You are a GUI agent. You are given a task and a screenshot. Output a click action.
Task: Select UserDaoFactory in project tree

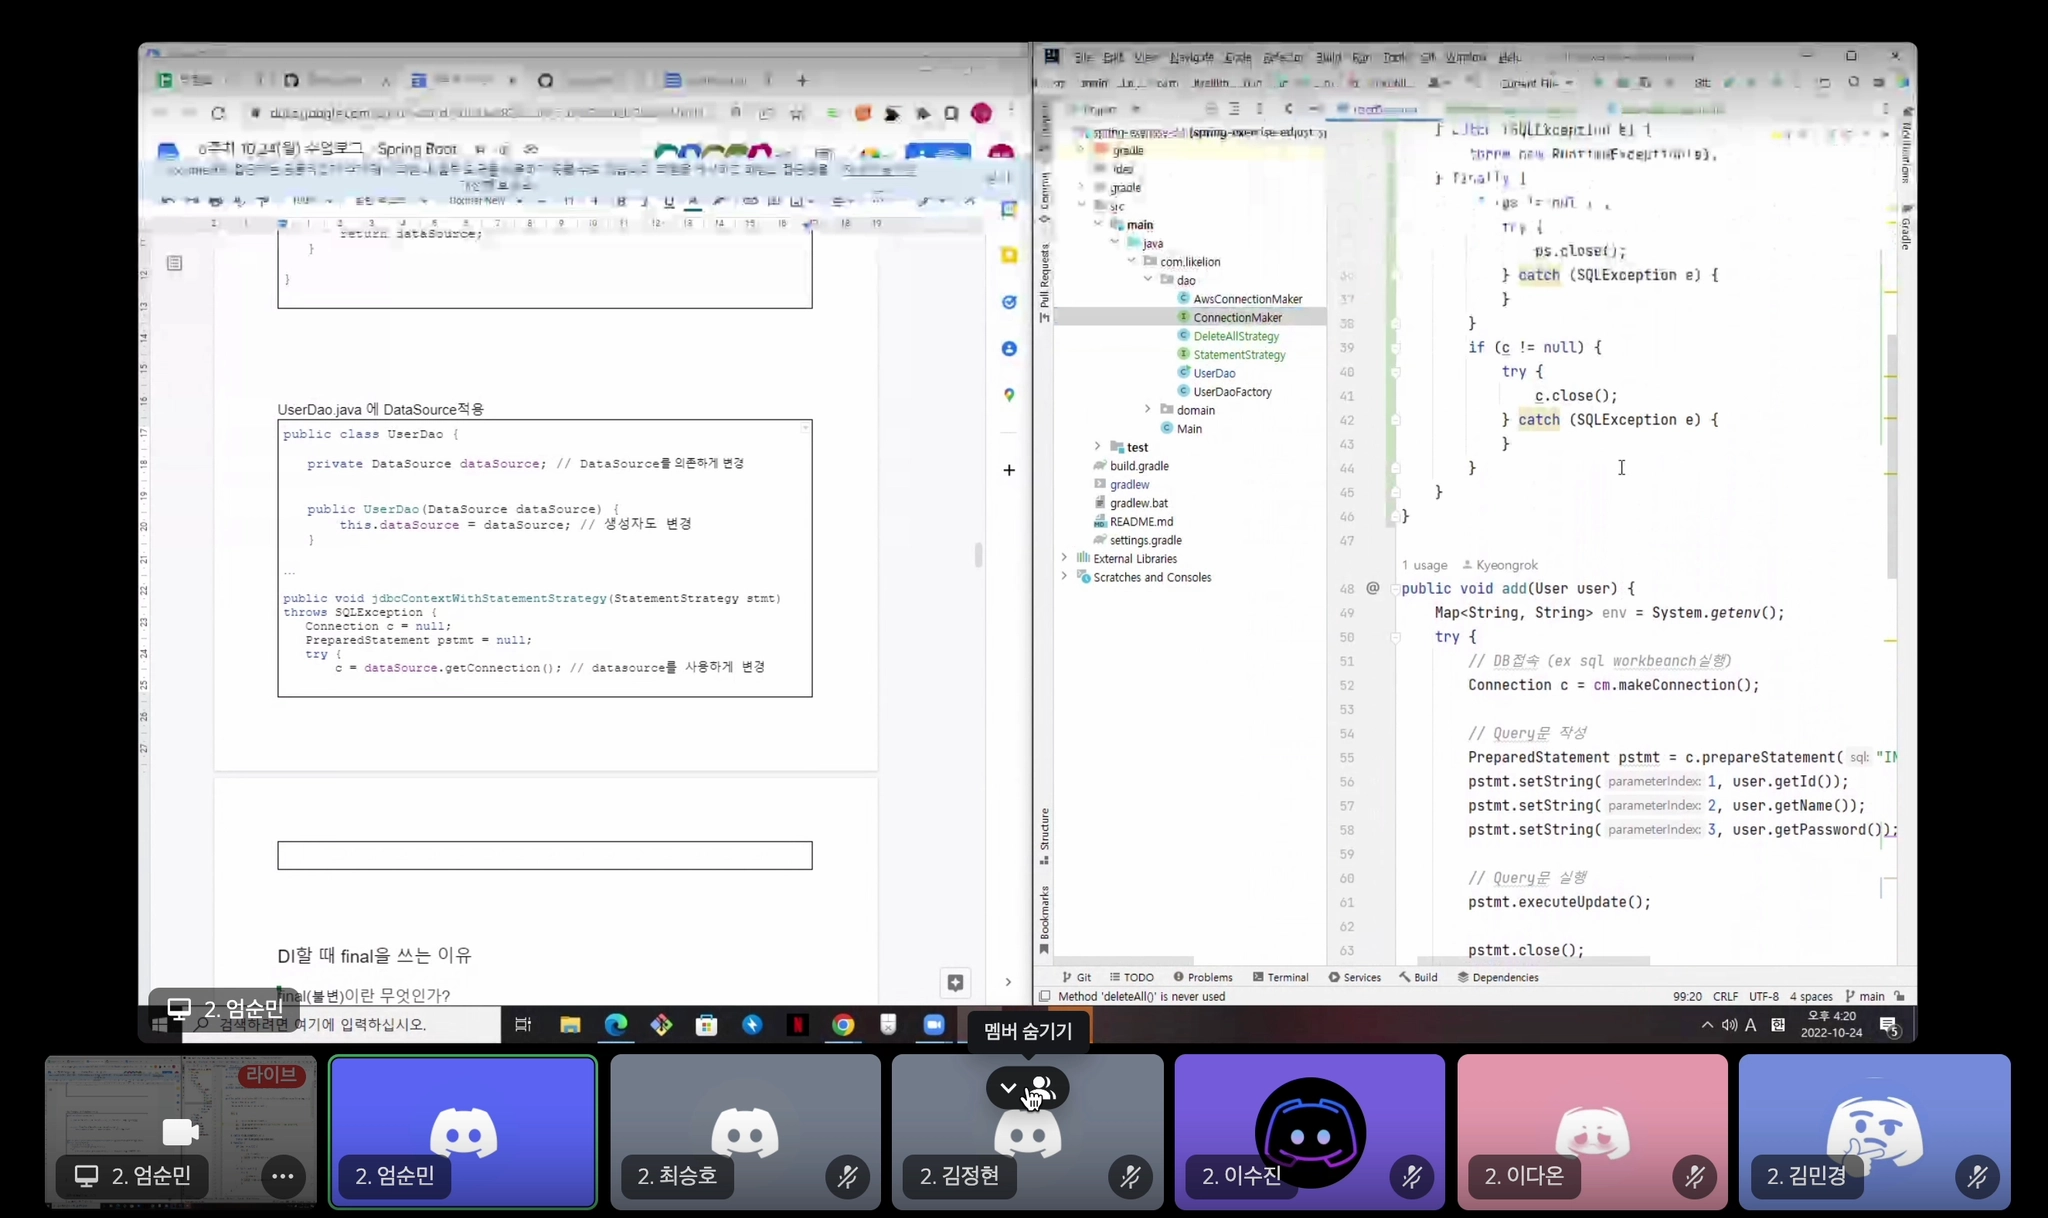(1232, 392)
